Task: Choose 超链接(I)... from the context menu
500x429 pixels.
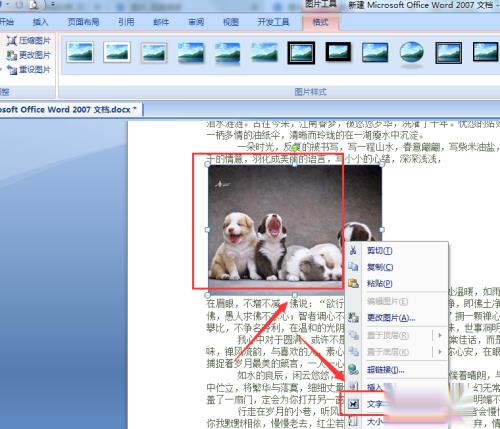Action: tap(397, 370)
